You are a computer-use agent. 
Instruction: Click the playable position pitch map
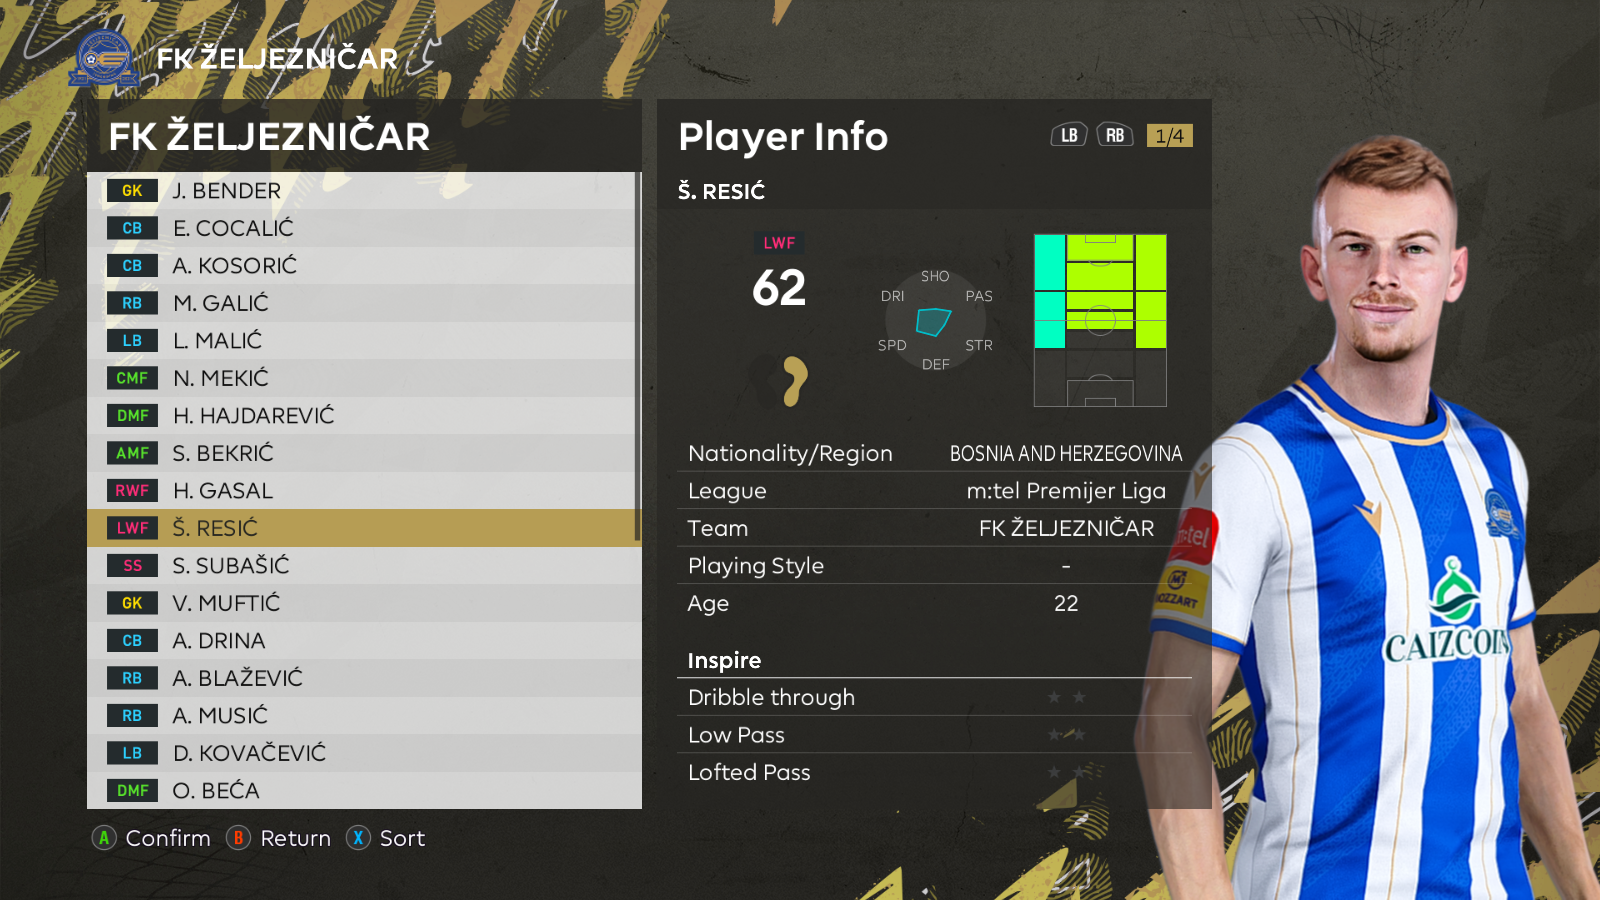click(1100, 321)
